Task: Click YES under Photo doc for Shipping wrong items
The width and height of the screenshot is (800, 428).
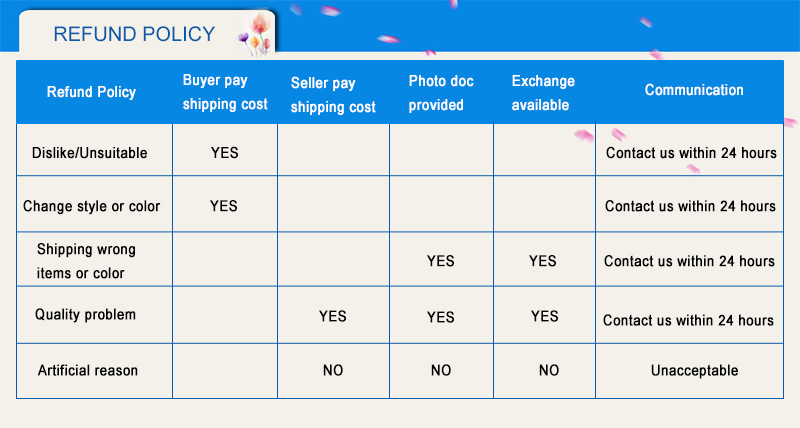Action: pos(440,261)
